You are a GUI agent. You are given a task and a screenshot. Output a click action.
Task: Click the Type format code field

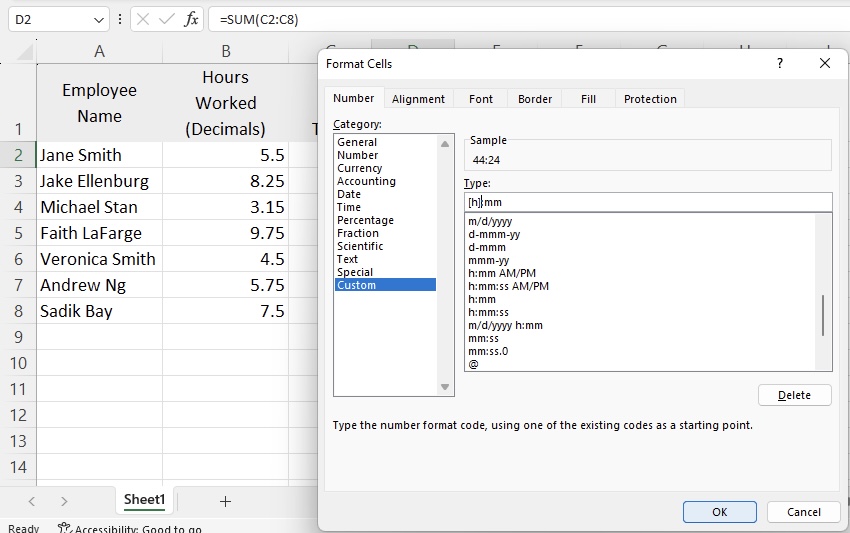coord(648,202)
